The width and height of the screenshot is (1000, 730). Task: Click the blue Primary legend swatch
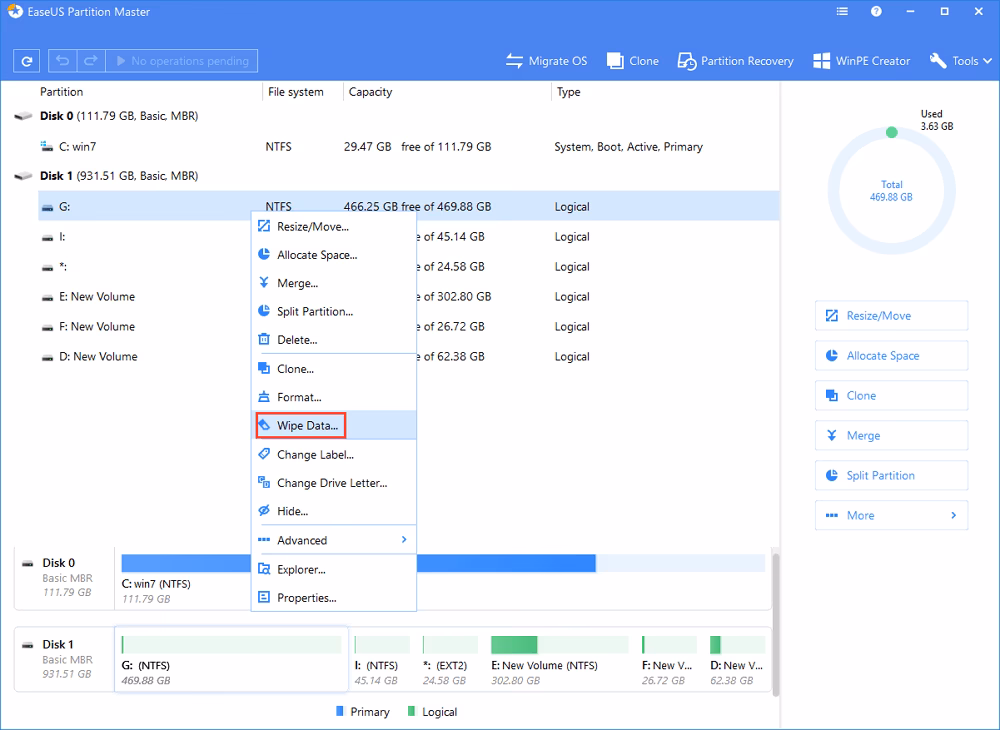coord(341,711)
